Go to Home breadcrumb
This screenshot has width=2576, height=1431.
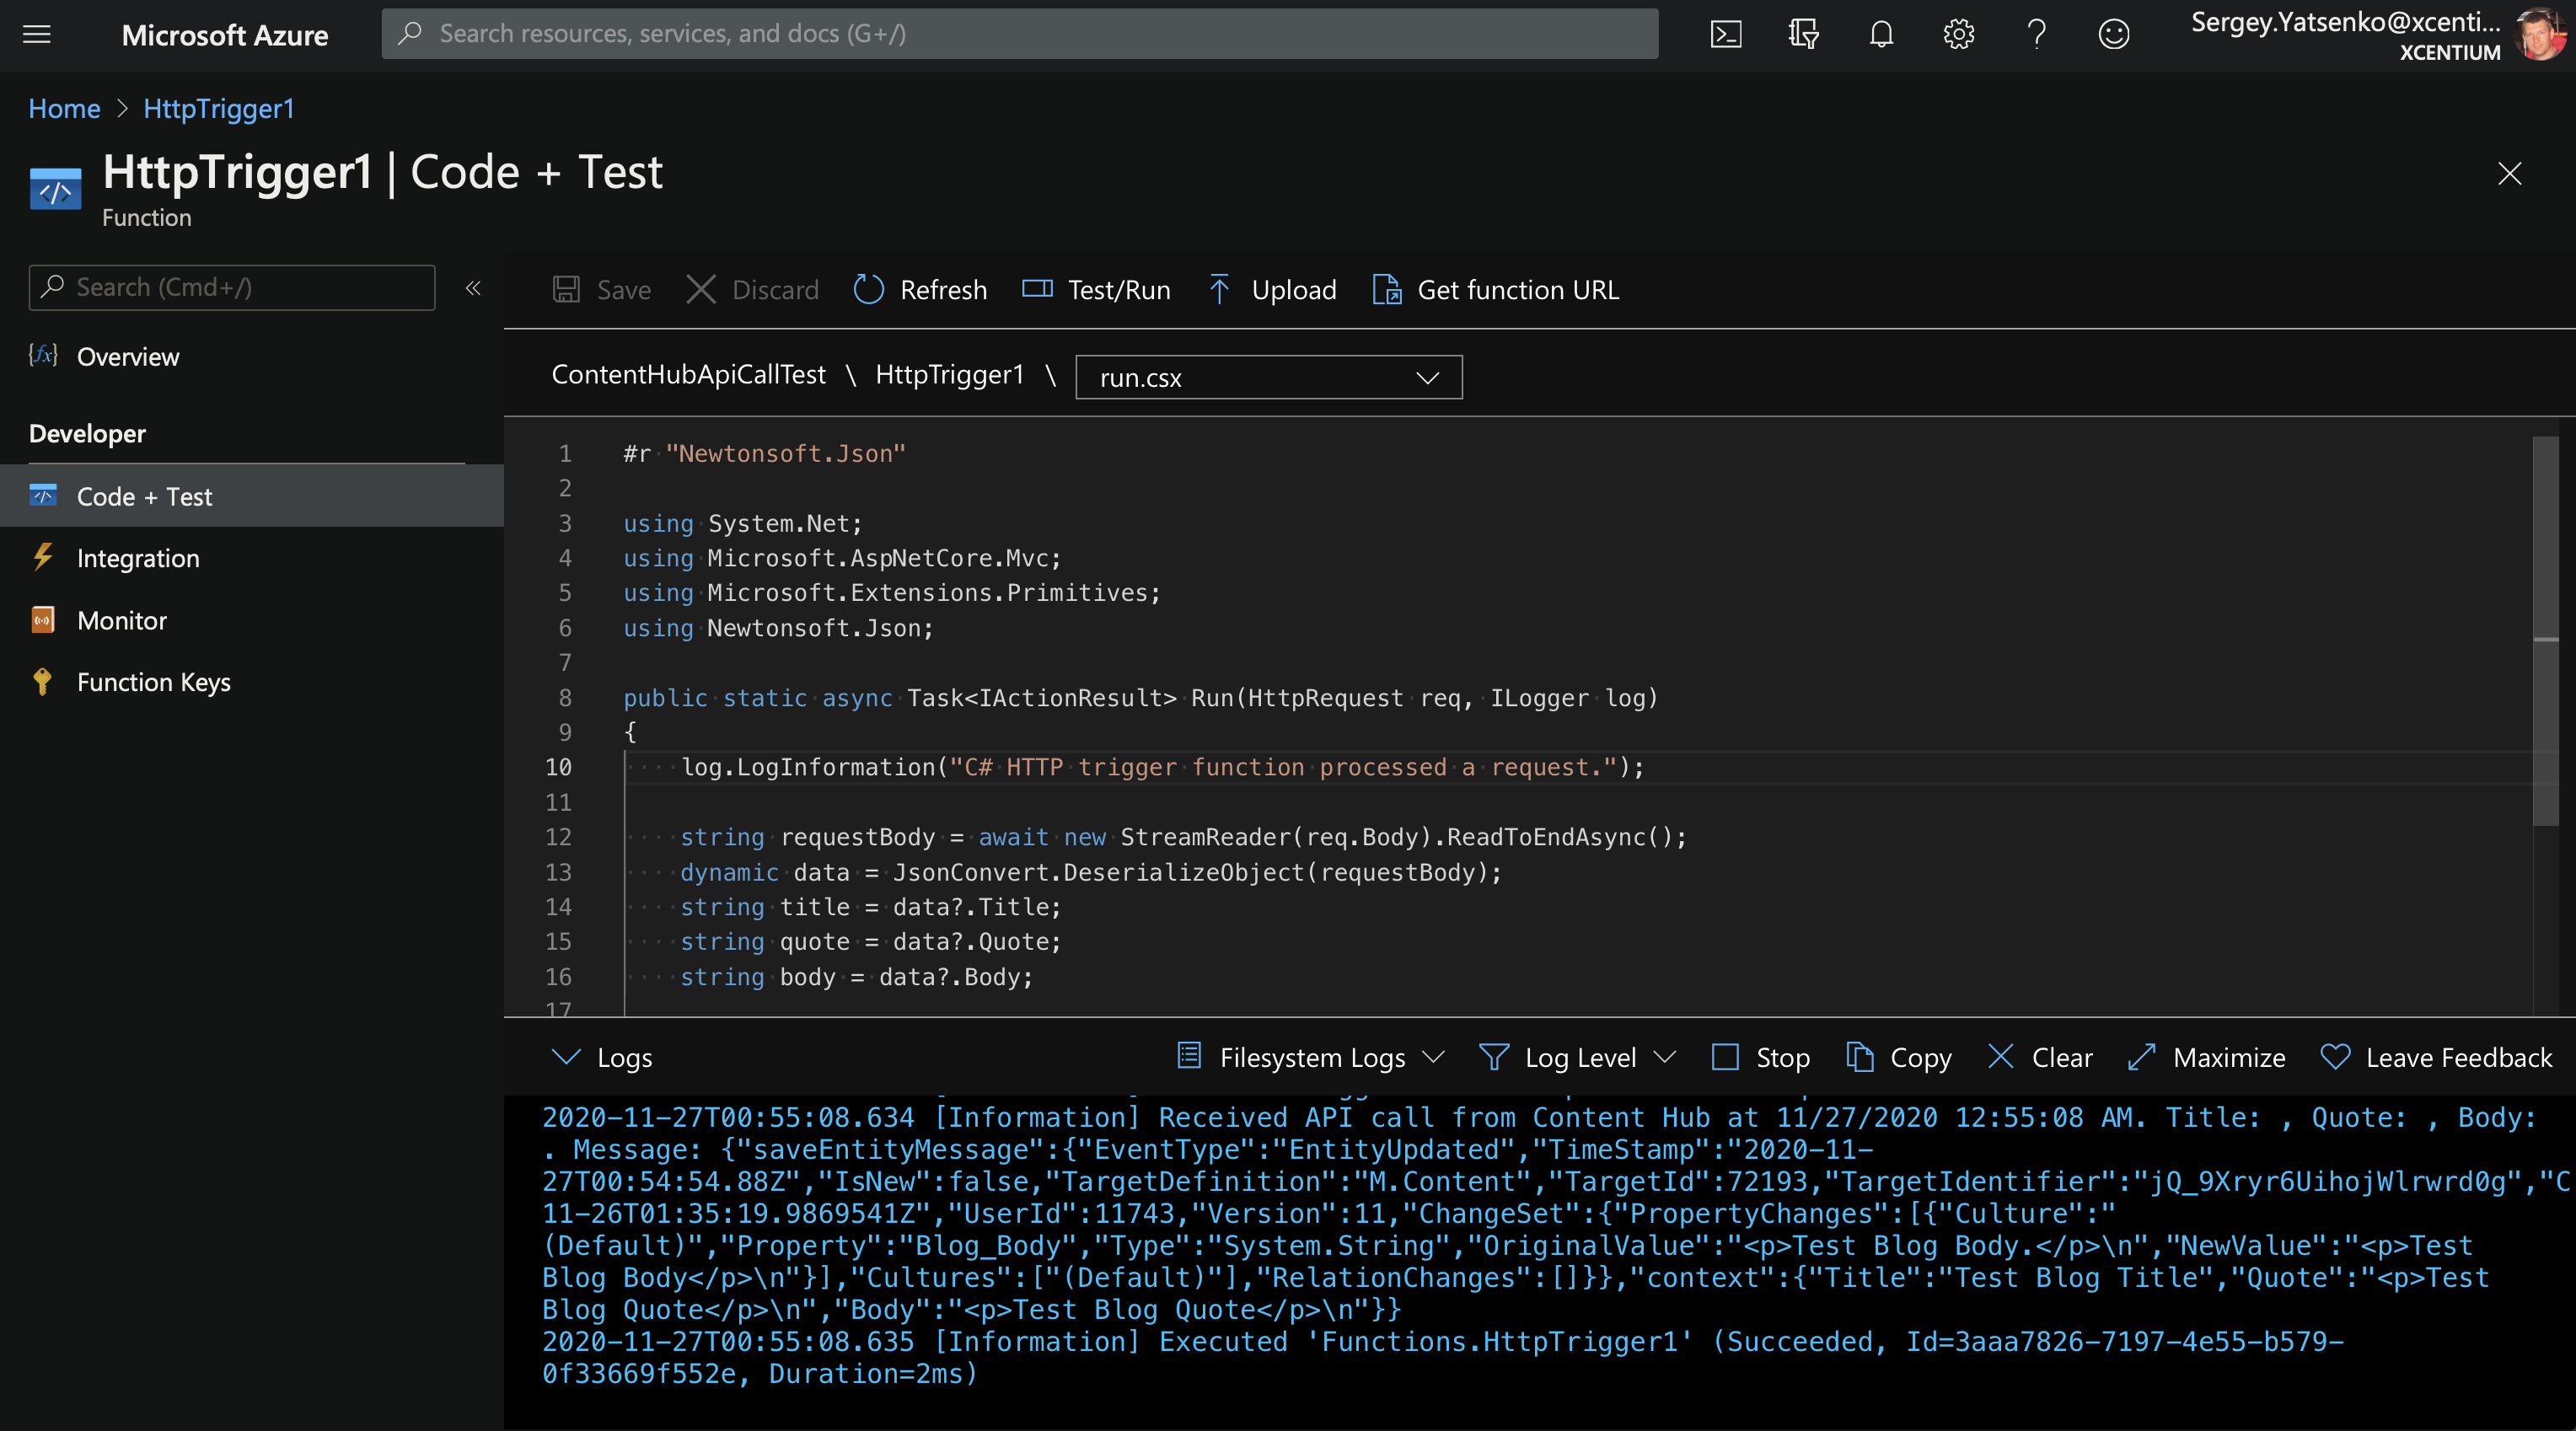tap(64, 108)
